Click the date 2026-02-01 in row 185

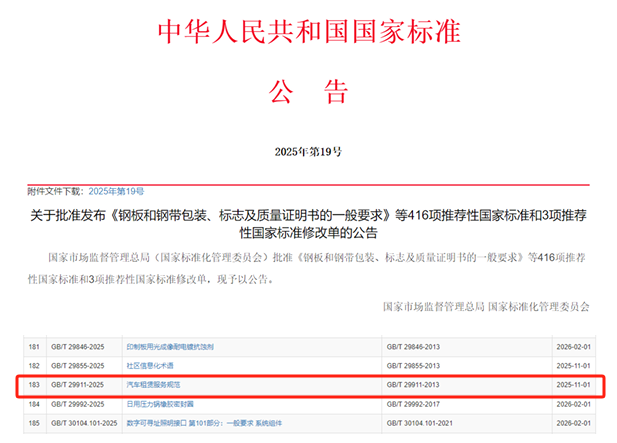pos(573,423)
